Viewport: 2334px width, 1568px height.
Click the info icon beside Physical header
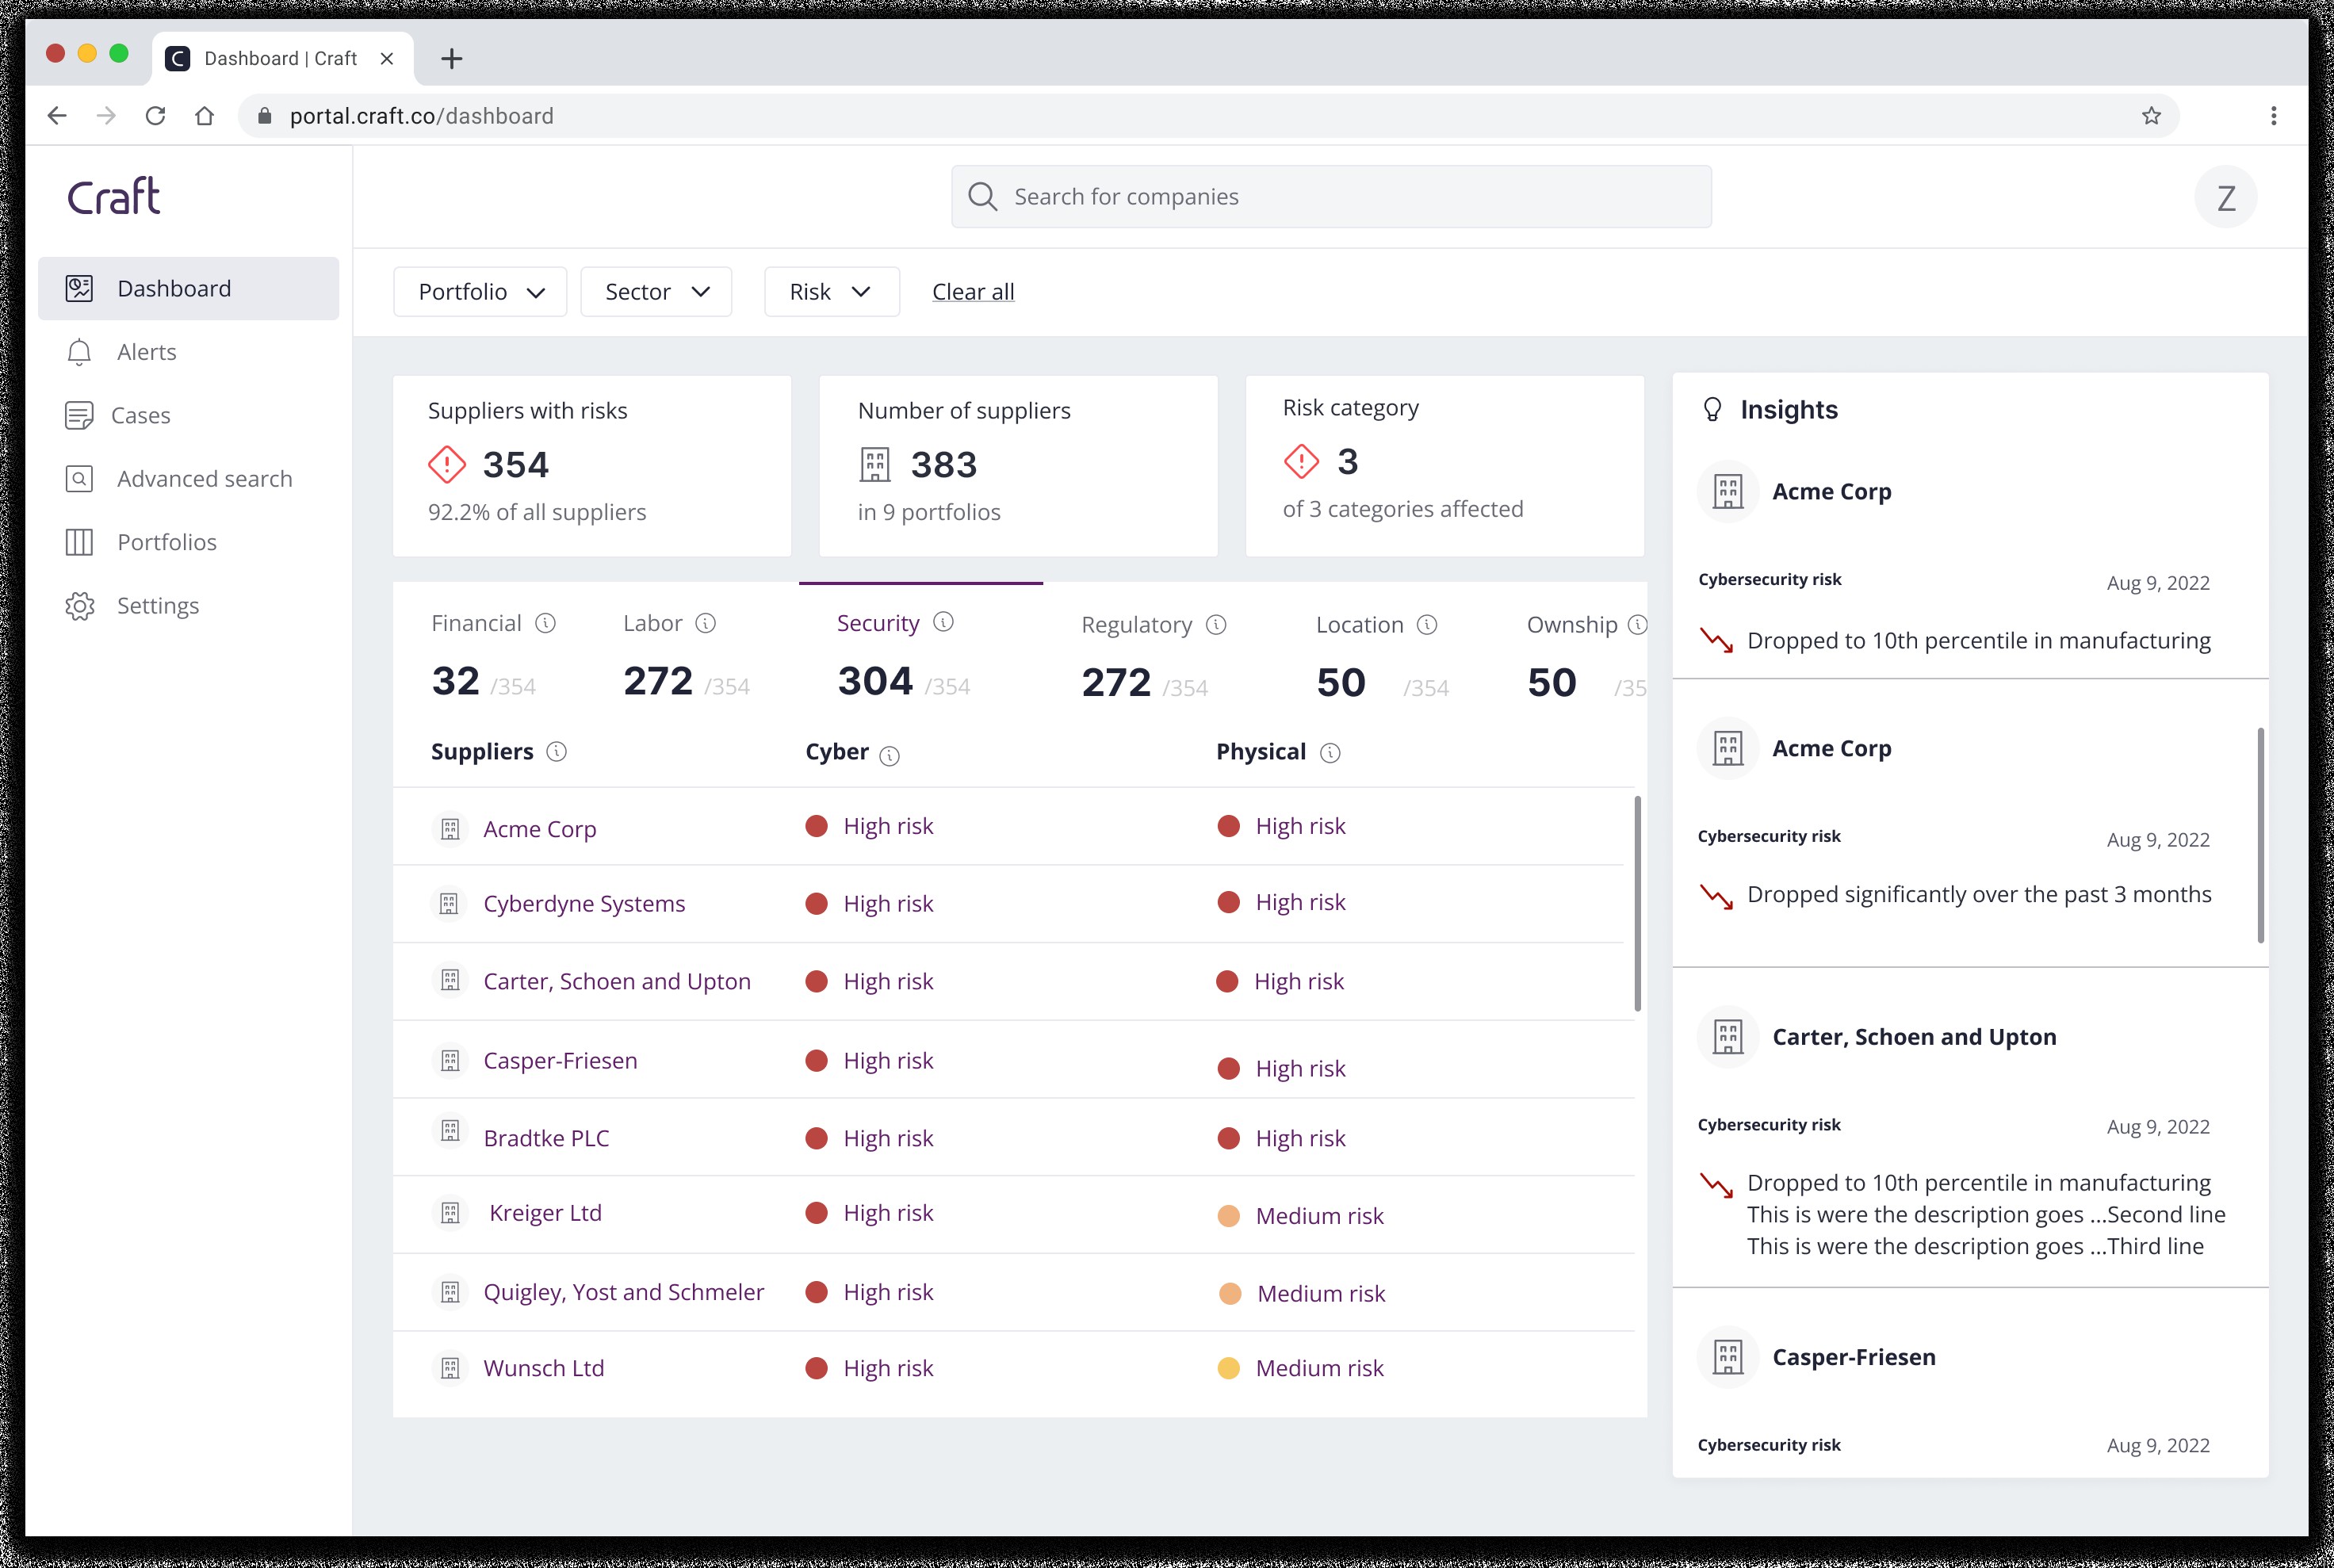click(1330, 753)
